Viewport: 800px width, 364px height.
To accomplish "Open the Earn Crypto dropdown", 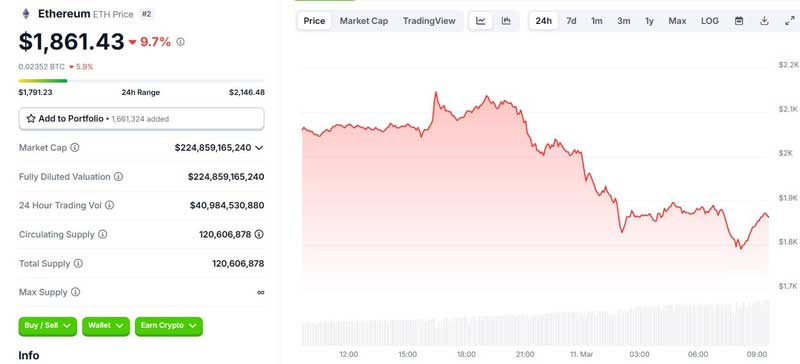I will coord(169,326).
